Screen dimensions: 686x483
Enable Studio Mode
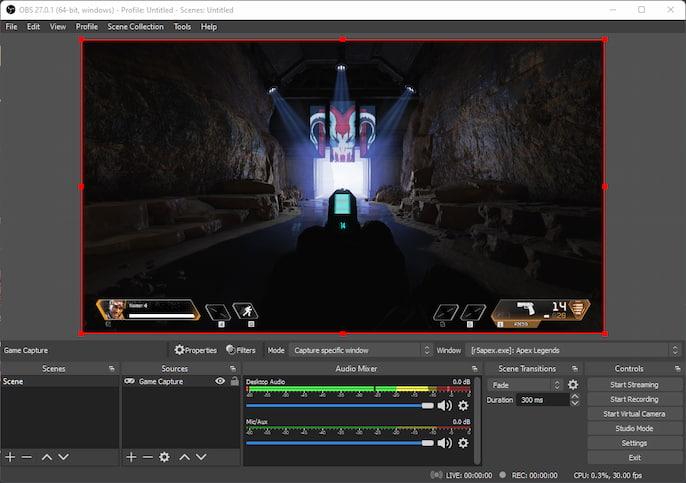[634, 428]
